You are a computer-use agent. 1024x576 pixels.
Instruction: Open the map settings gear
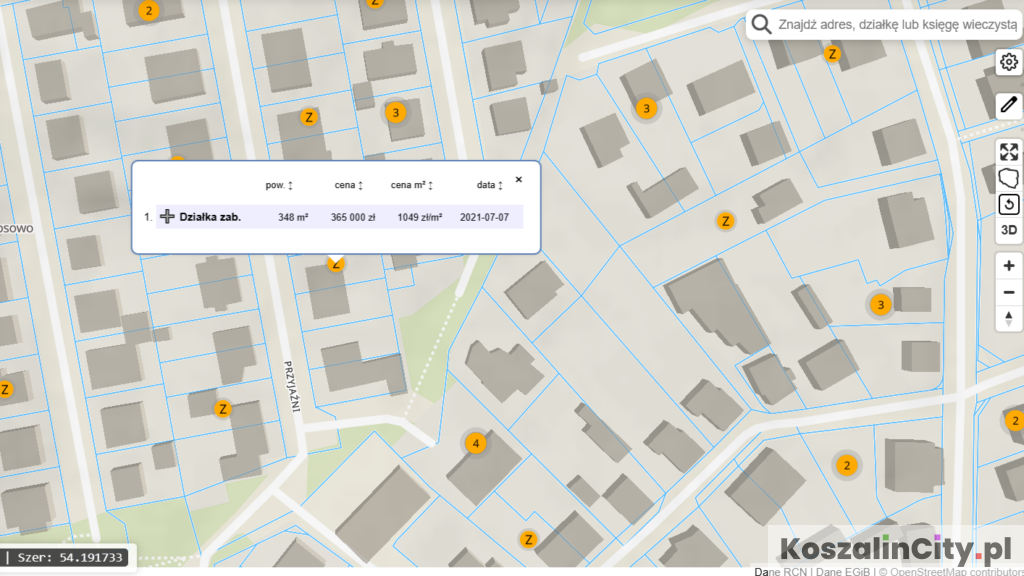coord(1009,62)
